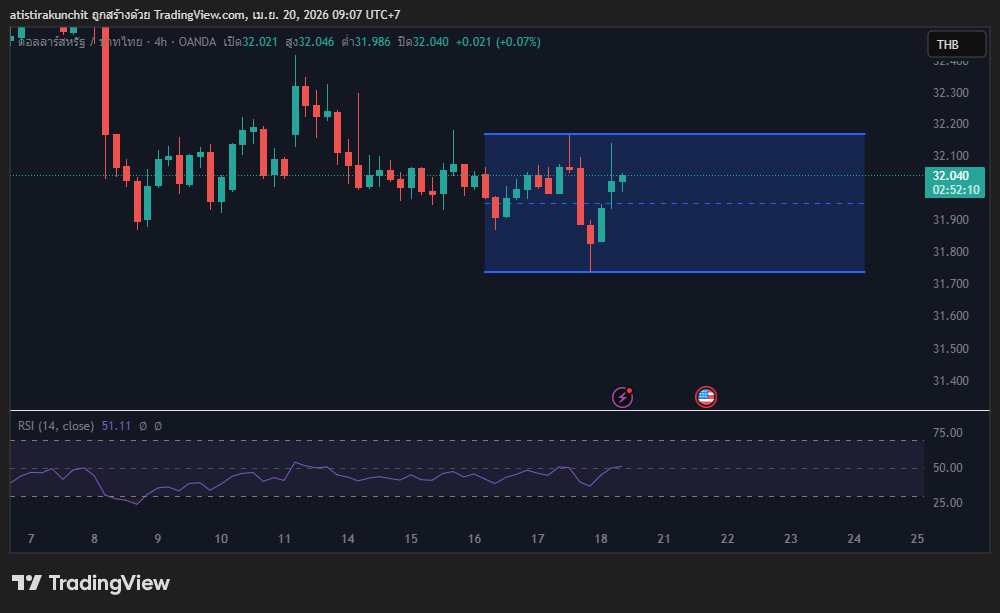Image resolution: width=1000 pixels, height=613 pixels.
Task: Open the US flag economic event marker
Action: (706, 397)
